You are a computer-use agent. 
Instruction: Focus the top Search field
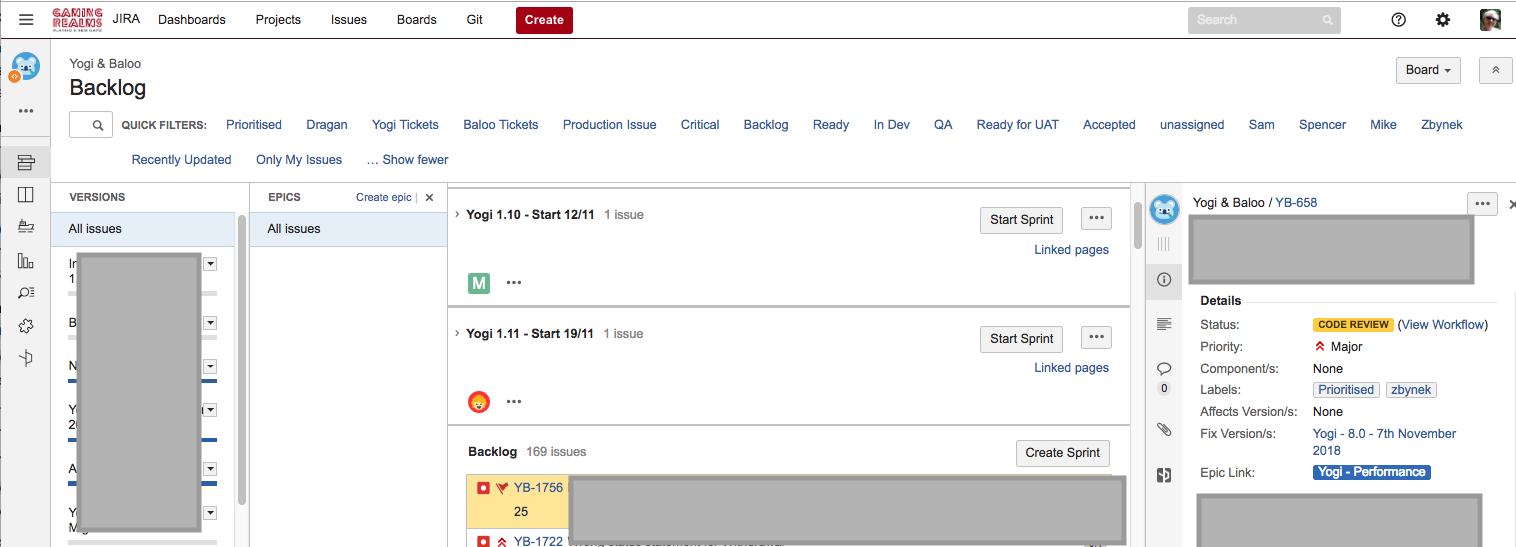tap(1264, 20)
